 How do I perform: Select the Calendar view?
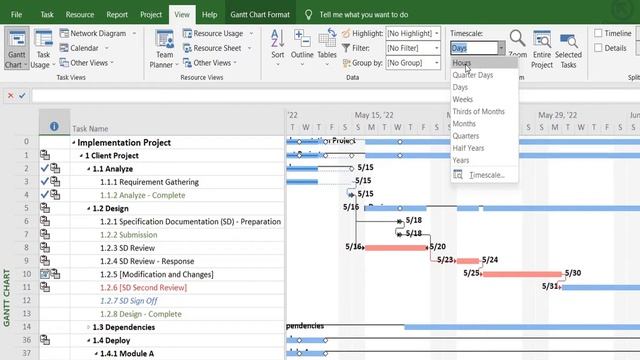click(x=84, y=48)
